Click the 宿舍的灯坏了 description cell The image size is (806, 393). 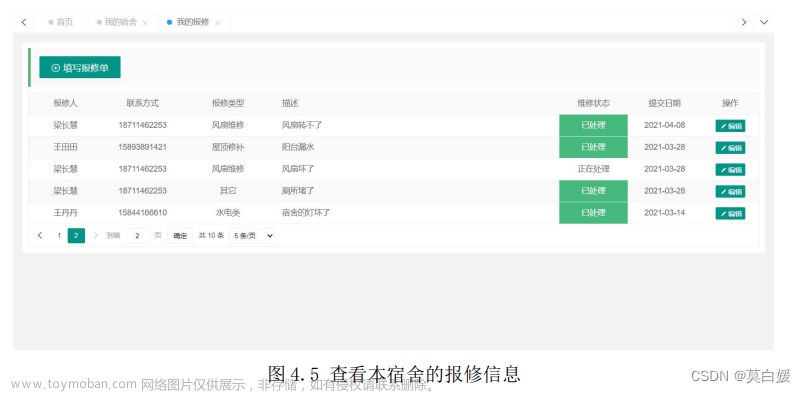tap(306, 213)
